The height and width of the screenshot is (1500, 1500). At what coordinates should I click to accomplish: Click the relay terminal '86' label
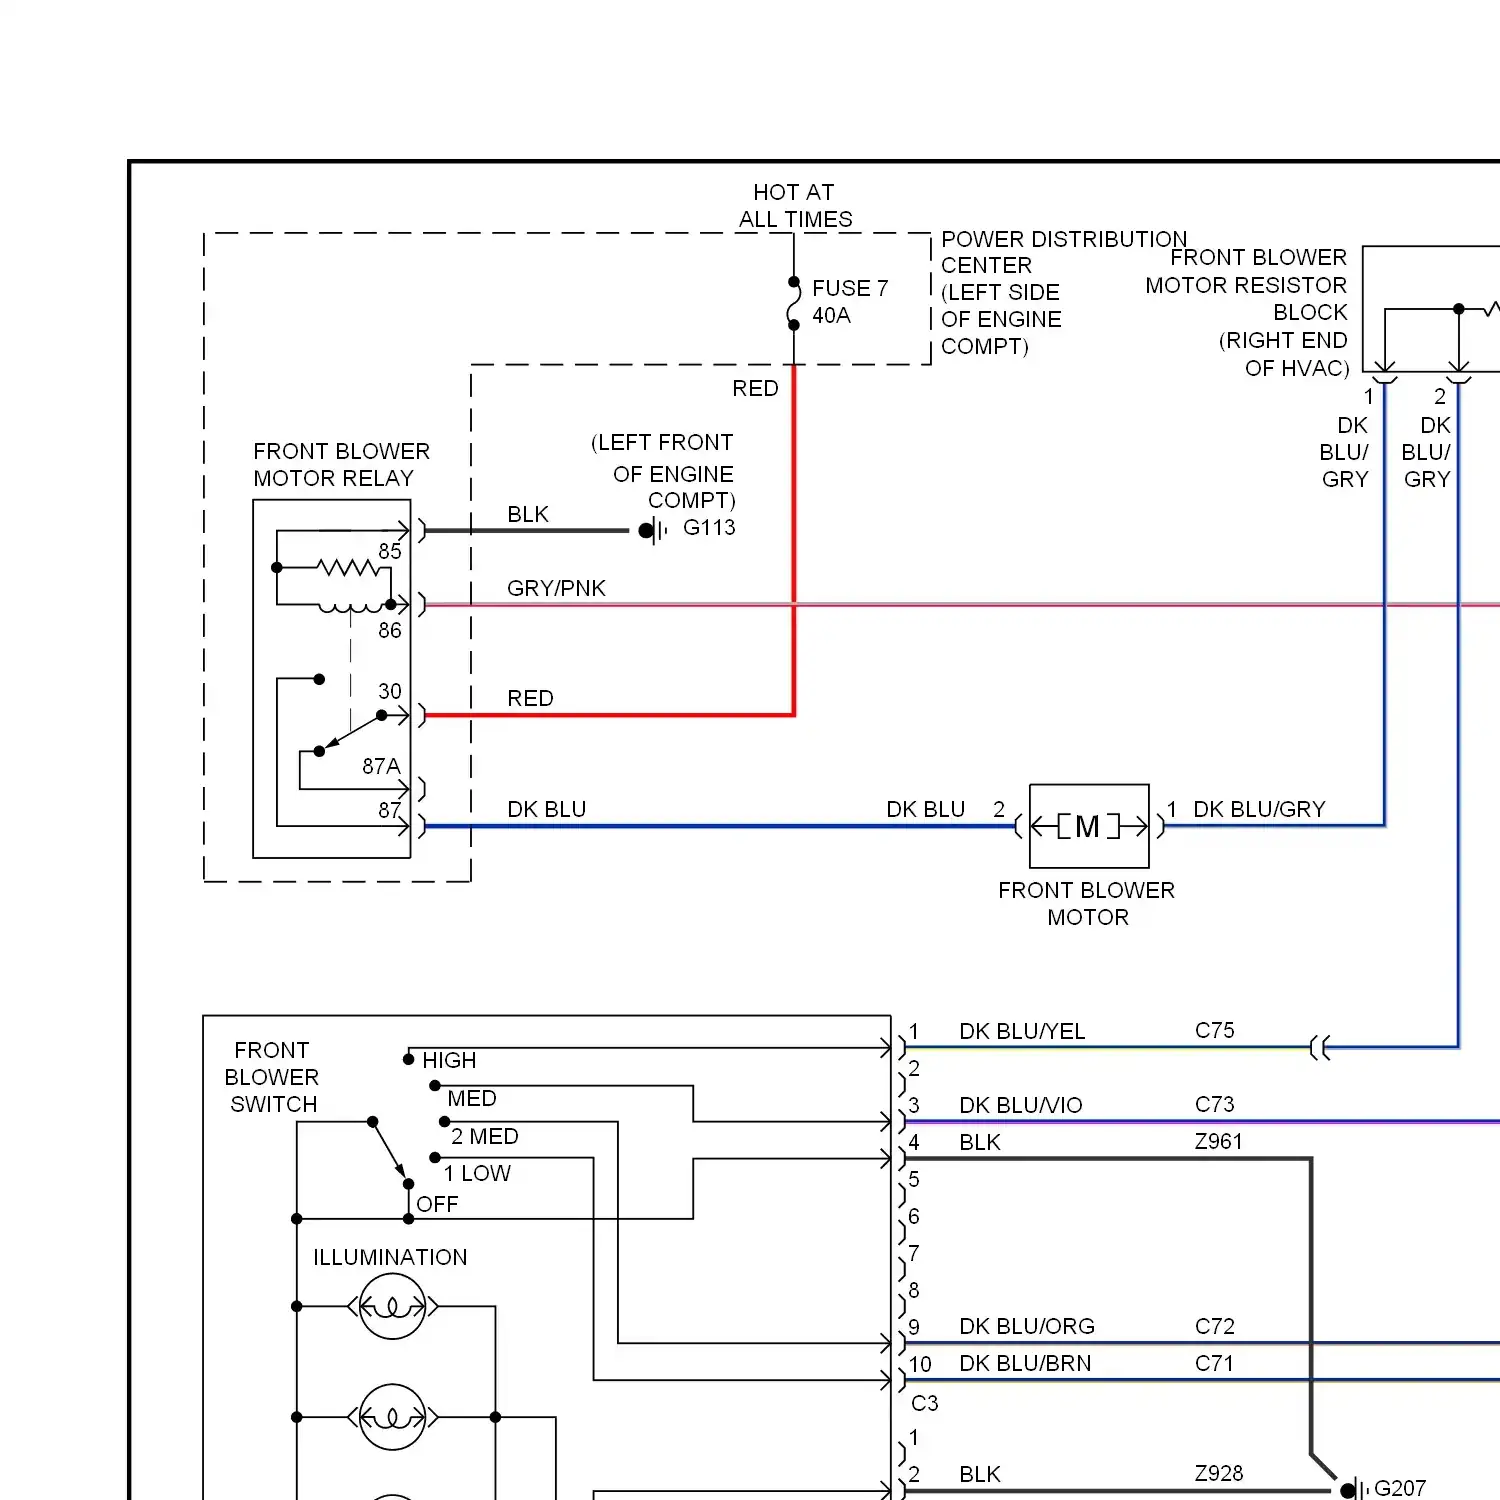click(x=390, y=630)
